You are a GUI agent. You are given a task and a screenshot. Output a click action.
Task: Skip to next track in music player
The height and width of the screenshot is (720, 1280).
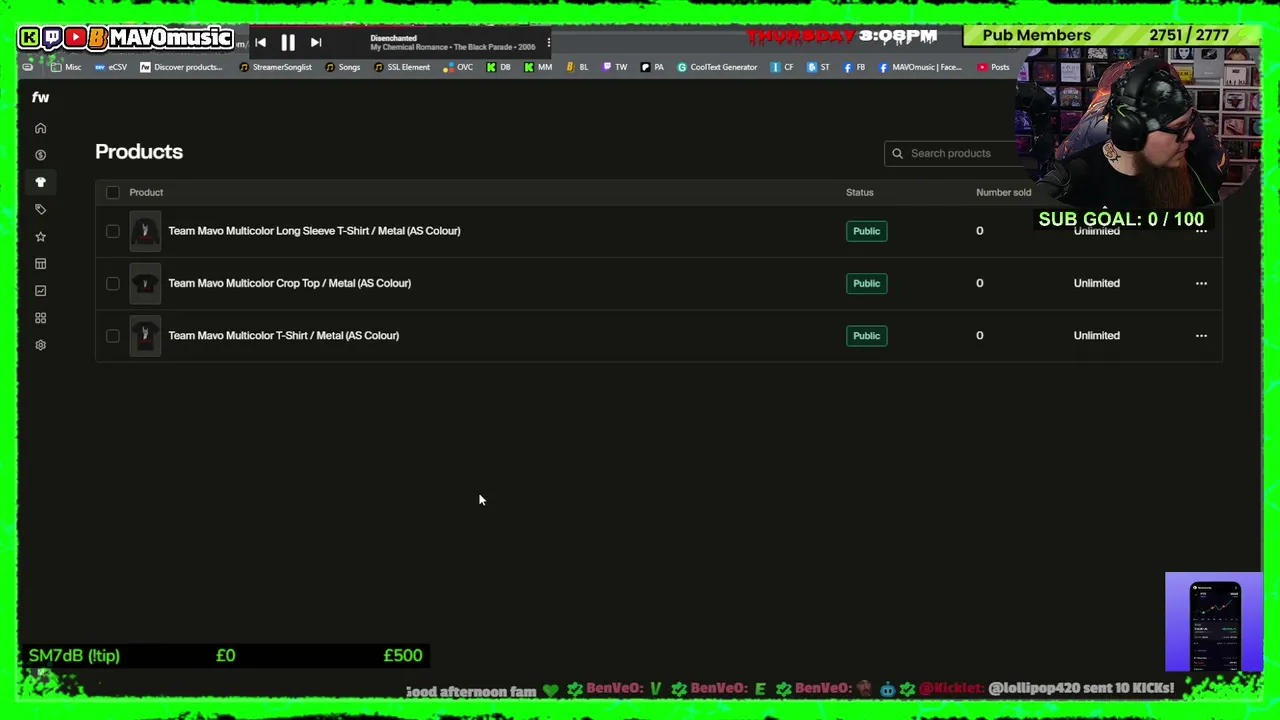point(316,42)
